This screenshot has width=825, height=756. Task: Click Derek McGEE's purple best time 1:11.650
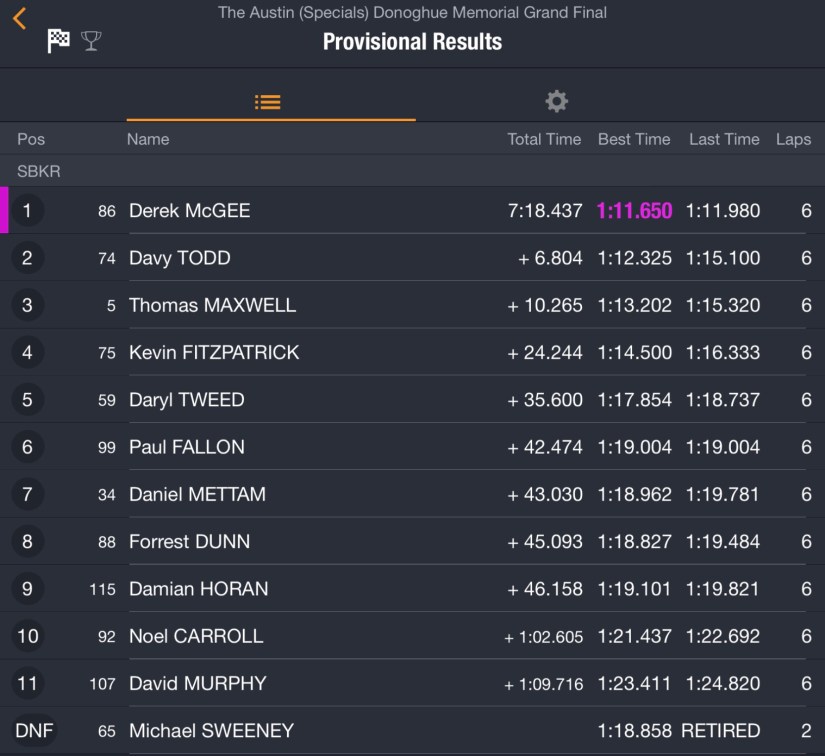(634, 211)
